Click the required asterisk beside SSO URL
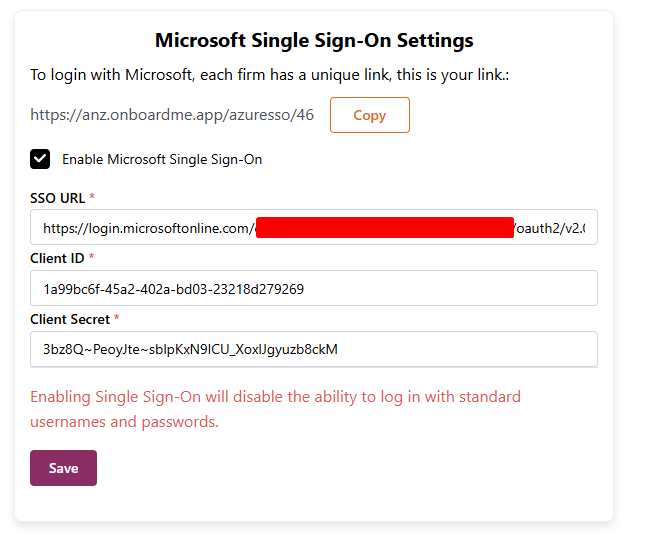 point(92,198)
